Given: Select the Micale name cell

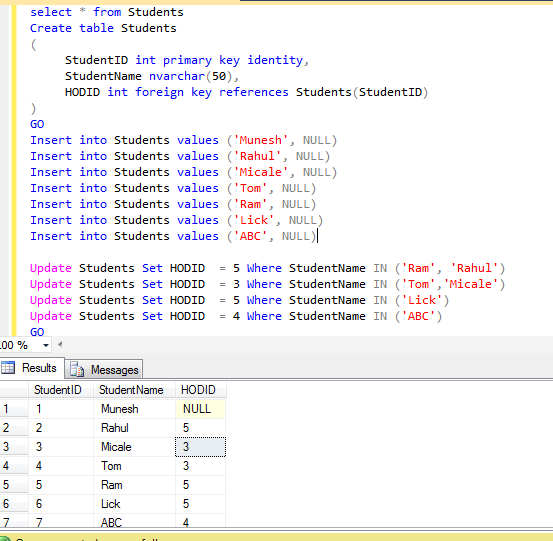Looking at the screenshot, I should coord(134,447).
